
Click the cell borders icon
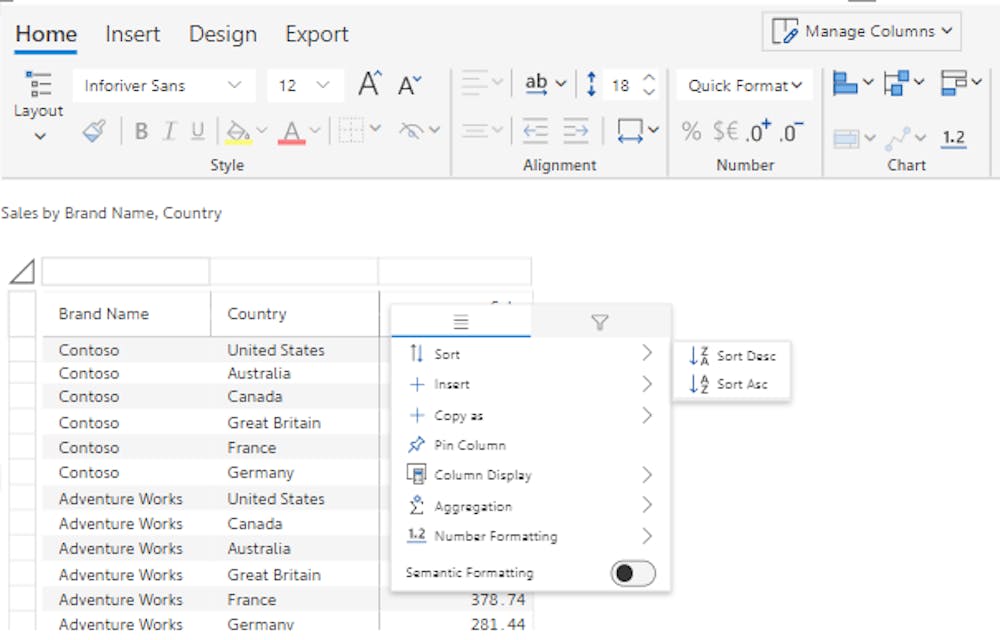tap(351, 130)
